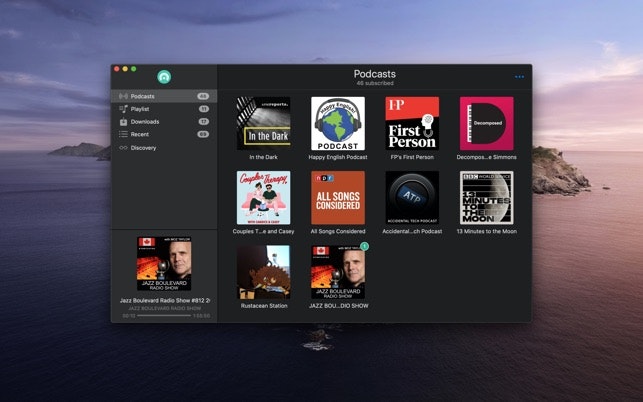Click the Downloads count badge

(204, 122)
